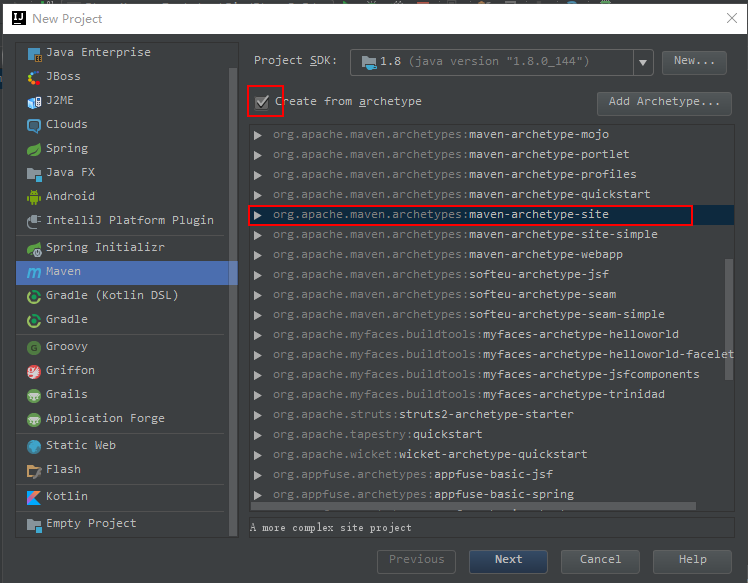748x583 pixels.
Task: Expand maven-archetype-quickstart node
Action: click(258, 195)
